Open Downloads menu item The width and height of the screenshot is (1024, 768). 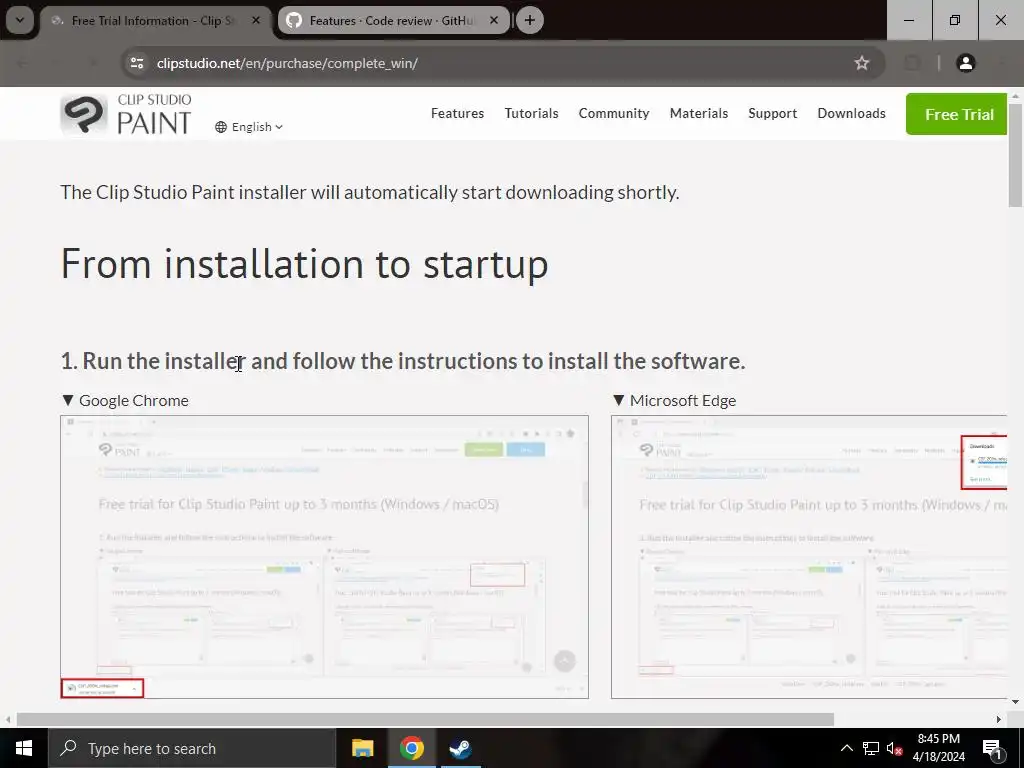pos(852,114)
